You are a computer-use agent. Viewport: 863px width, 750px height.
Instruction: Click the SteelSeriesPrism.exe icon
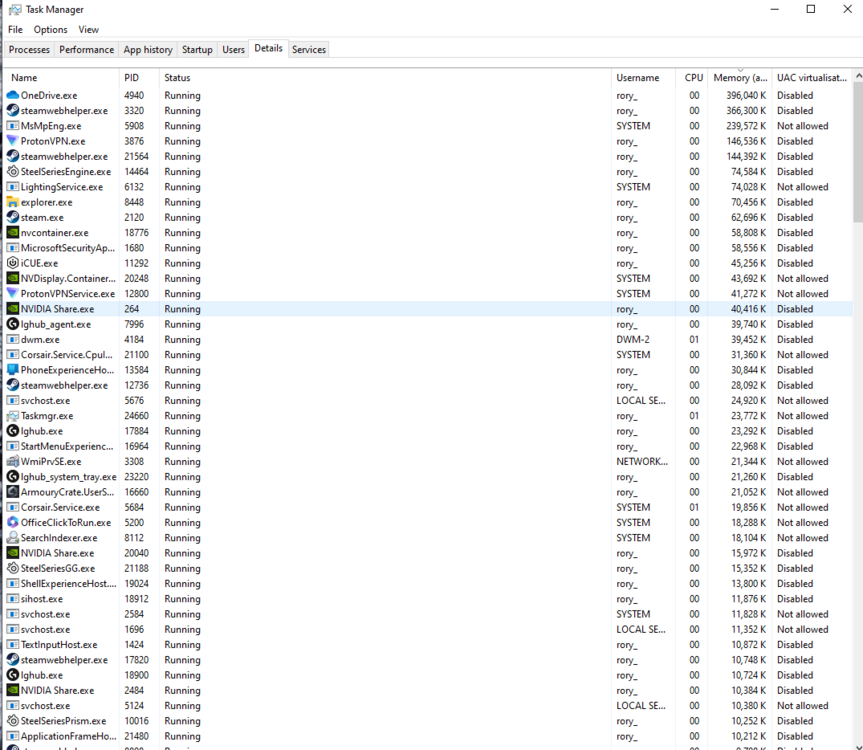coord(13,721)
